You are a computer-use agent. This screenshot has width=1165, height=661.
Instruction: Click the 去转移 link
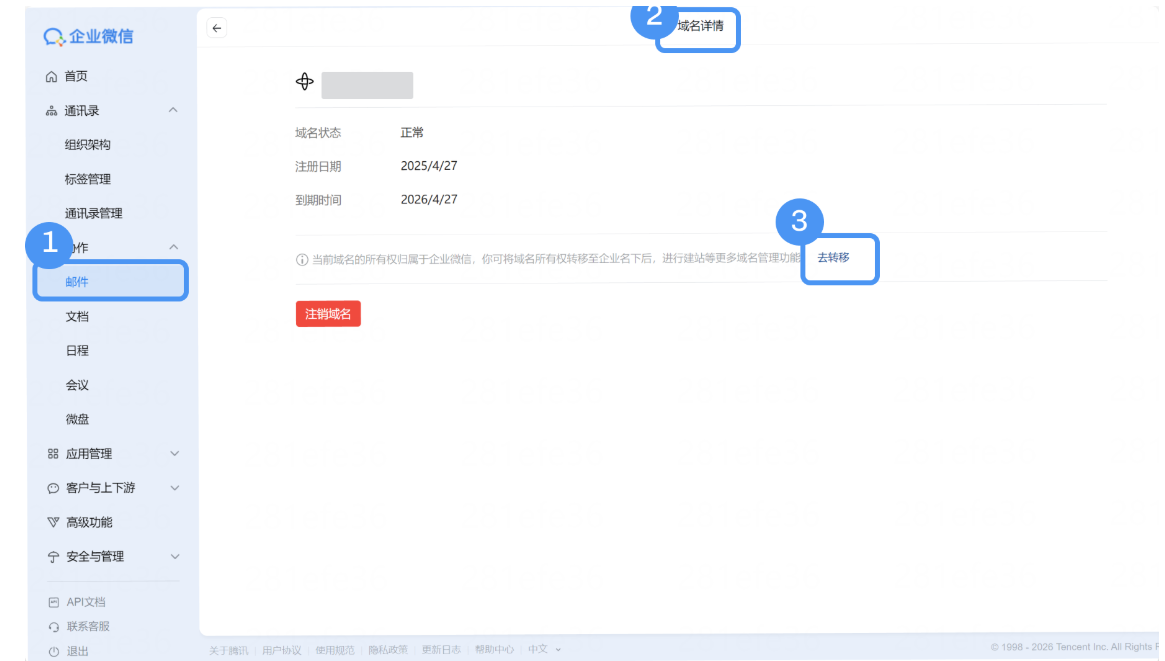[x=834, y=258]
